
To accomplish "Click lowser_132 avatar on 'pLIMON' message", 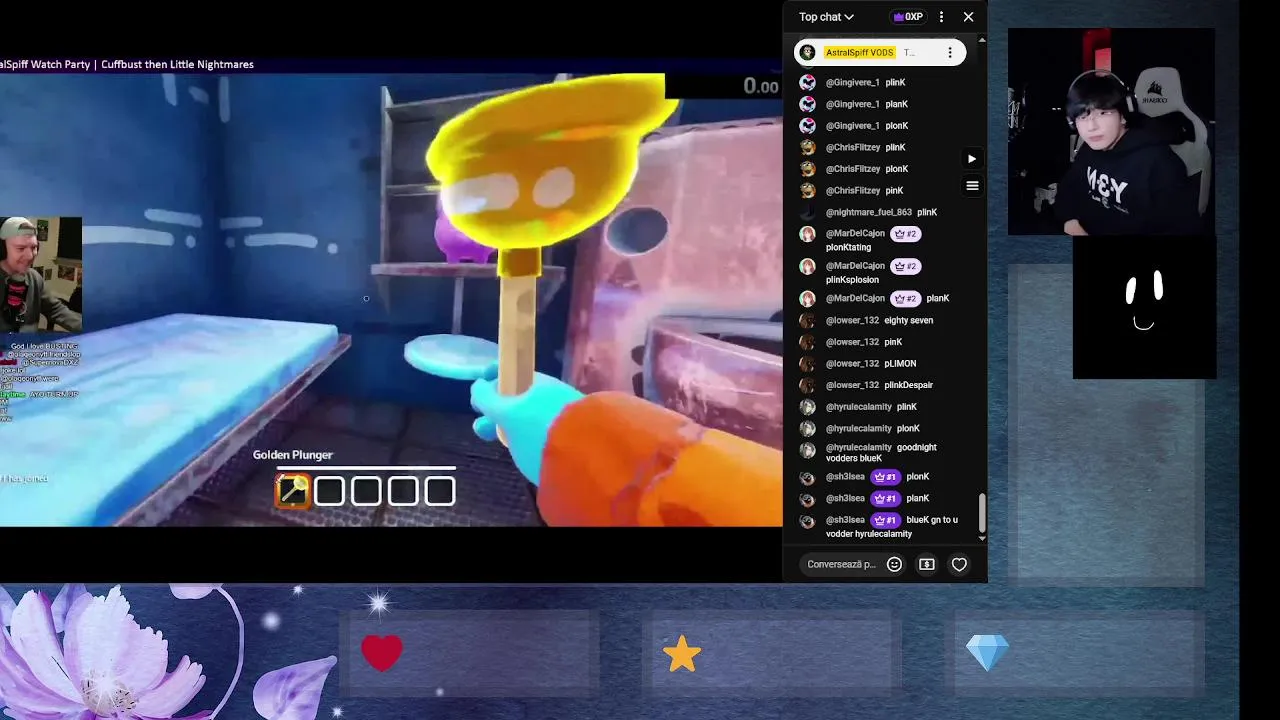I will tap(807, 363).
